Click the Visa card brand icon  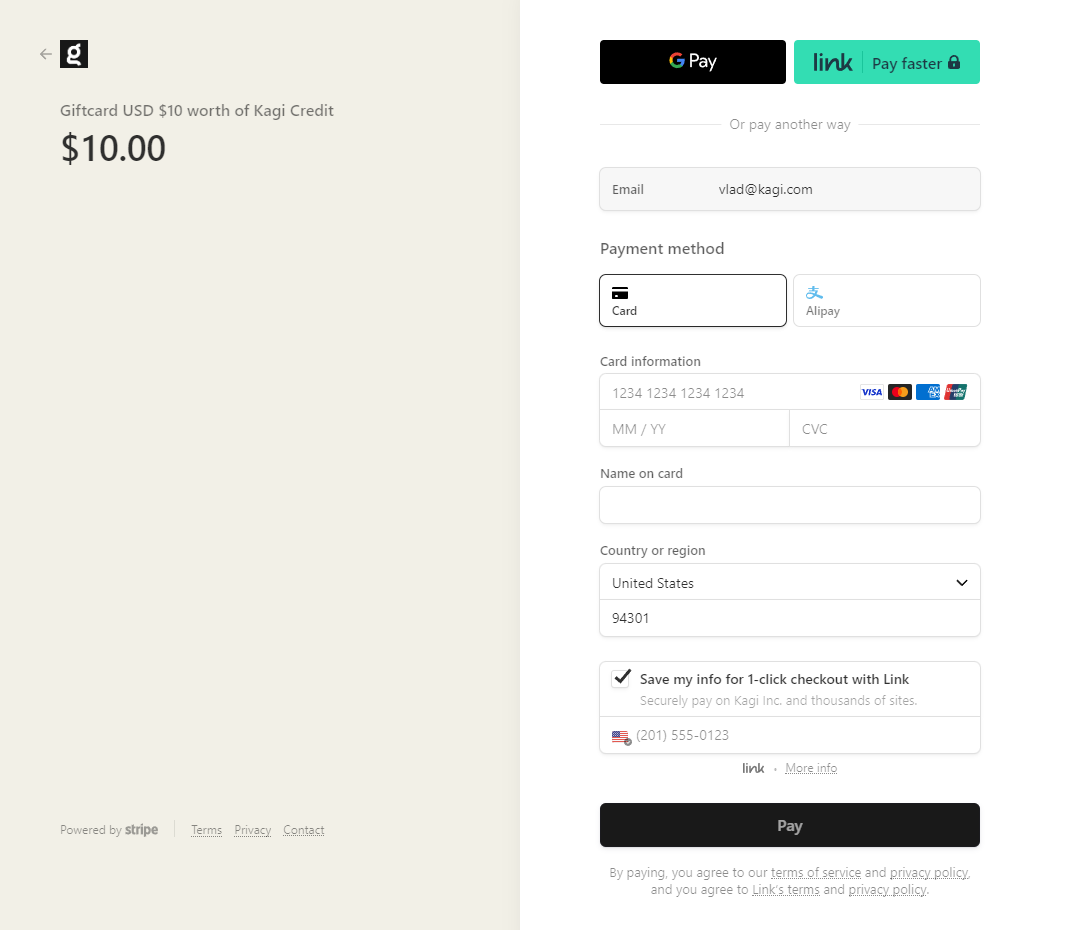tap(871, 392)
